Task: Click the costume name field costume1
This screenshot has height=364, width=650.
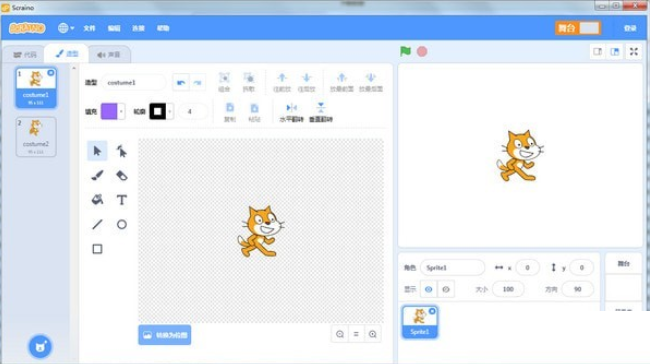Action: coord(133,83)
